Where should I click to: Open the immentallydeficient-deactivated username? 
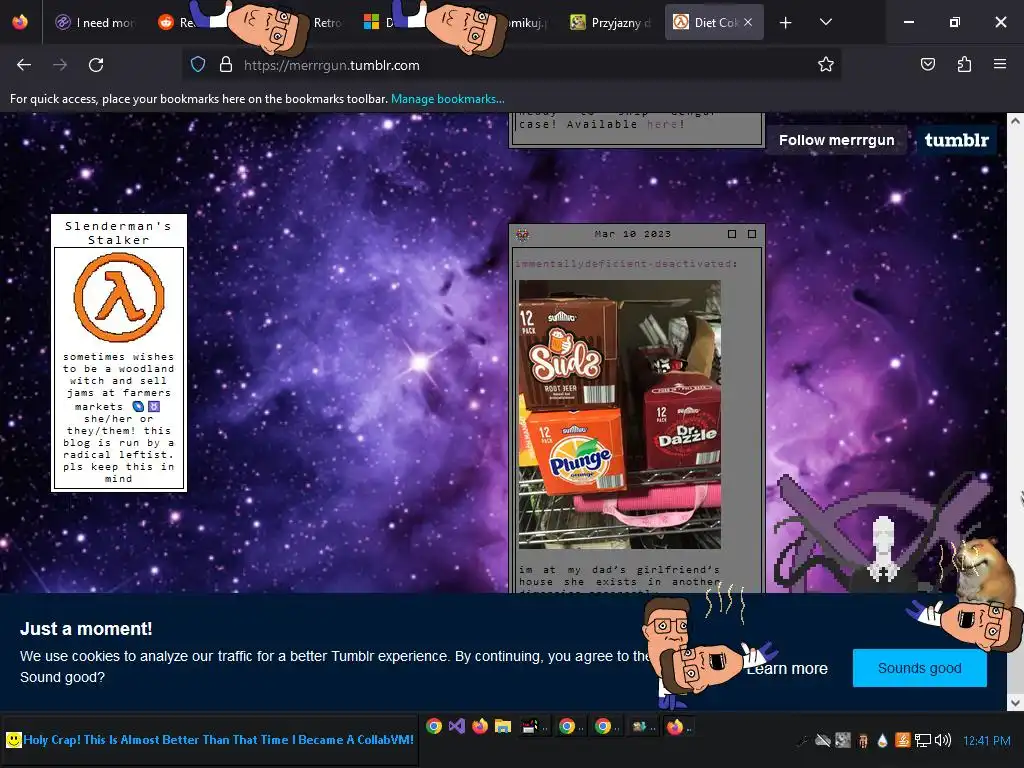(626, 264)
